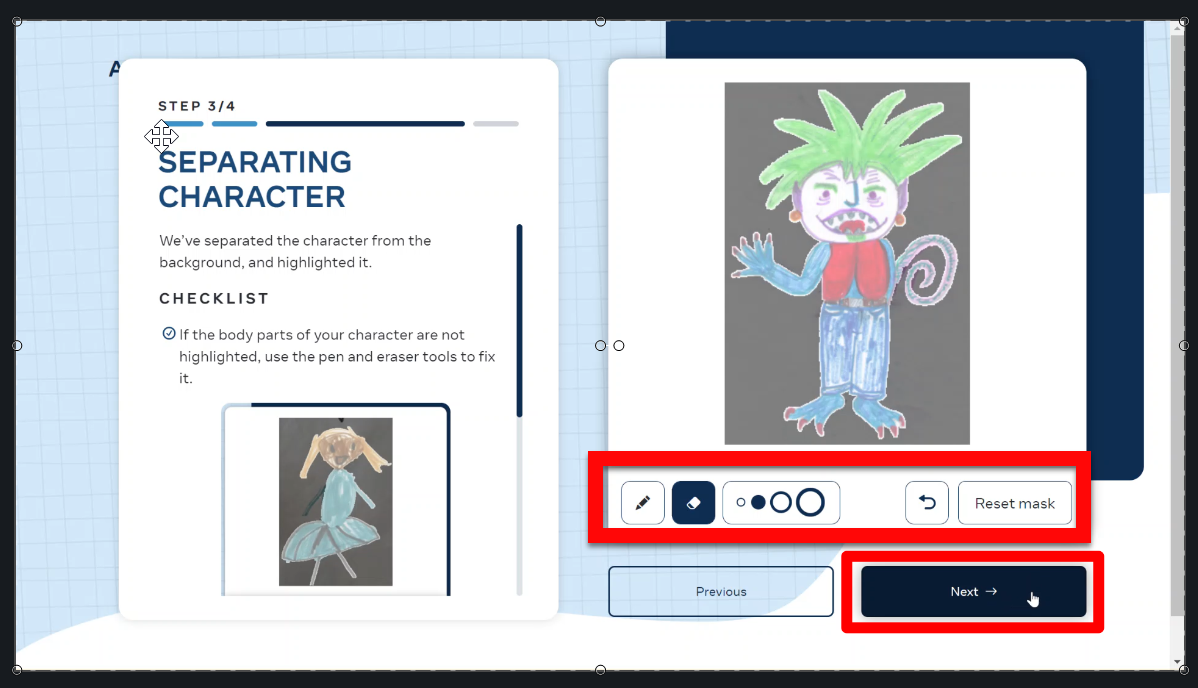Click the third step progress bar segment
The width and height of the screenshot is (1198, 688).
click(x=365, y=123)
